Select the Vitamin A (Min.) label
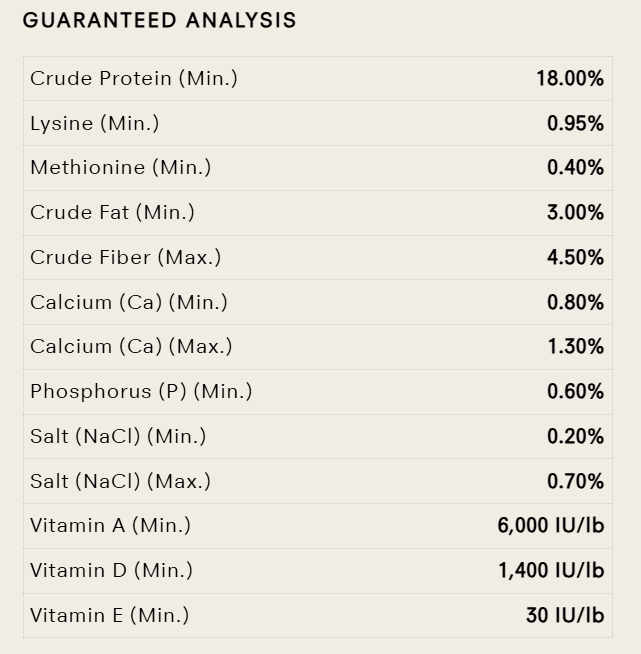 point(110,525)
